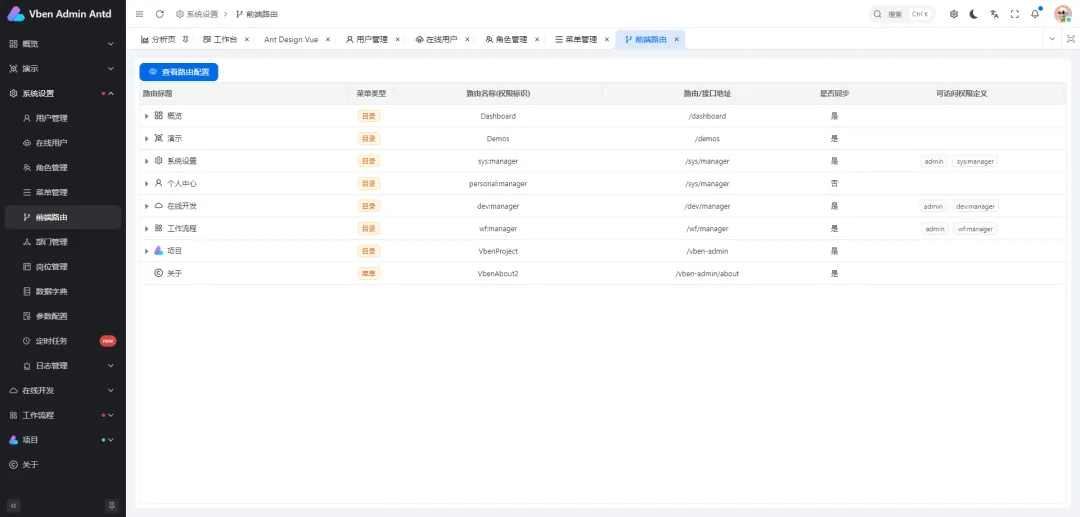This screenshot has height=517, width=1080.
Task: Open 参数配置 in the sidebar
Action: tap(63, 317)
